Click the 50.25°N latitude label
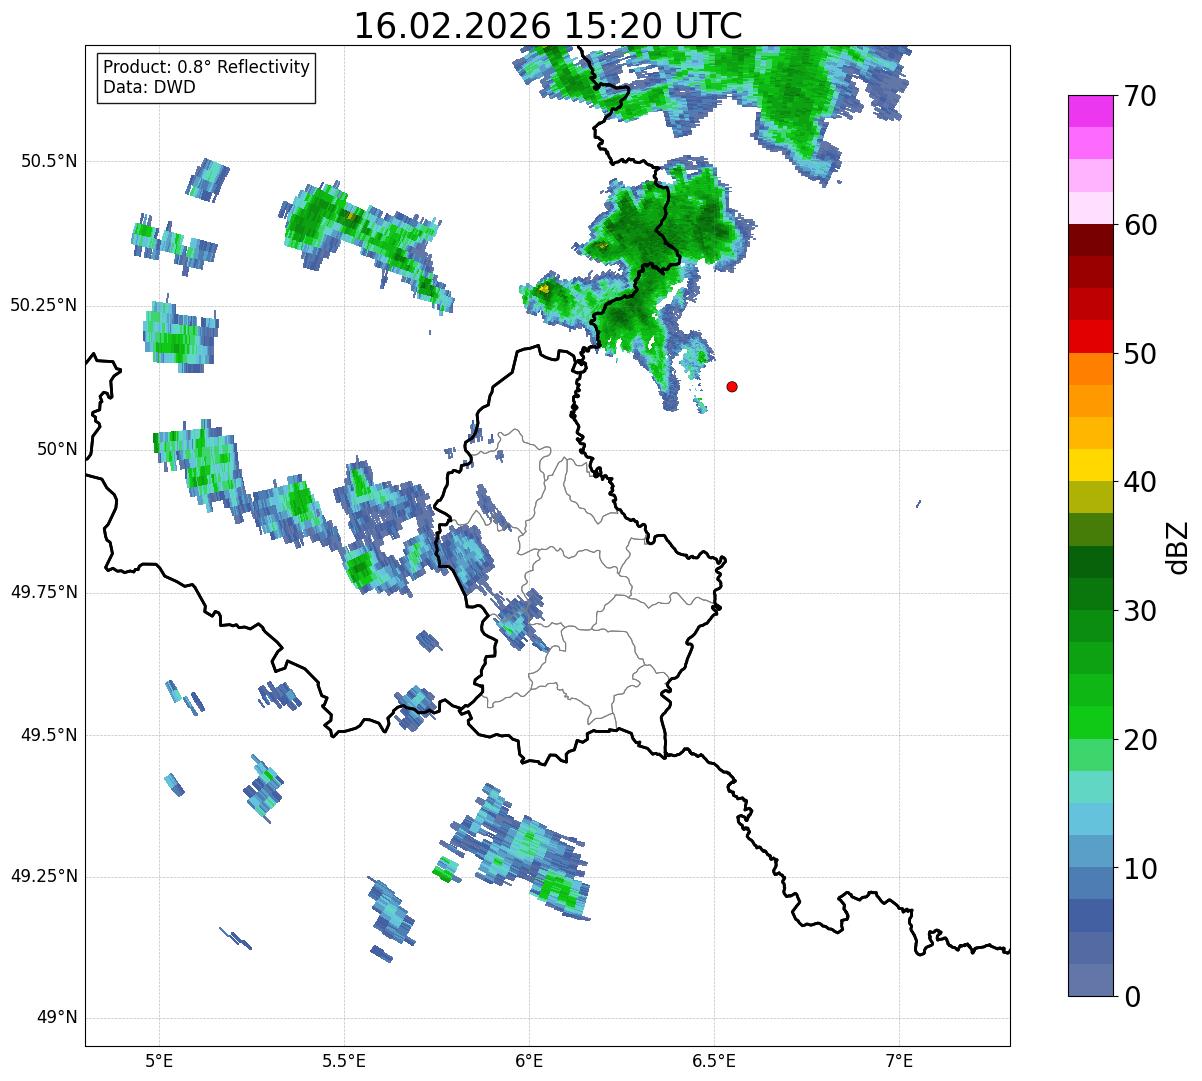 43,305
